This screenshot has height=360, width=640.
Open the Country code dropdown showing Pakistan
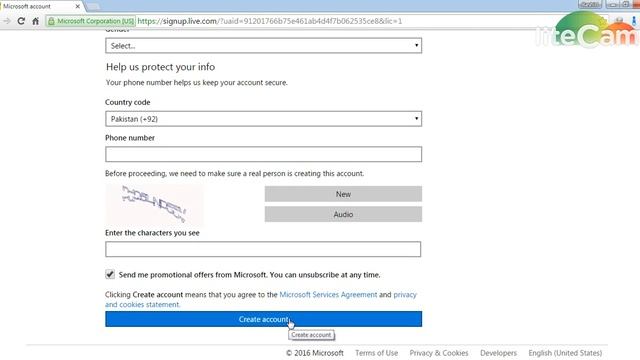[263, 119]
